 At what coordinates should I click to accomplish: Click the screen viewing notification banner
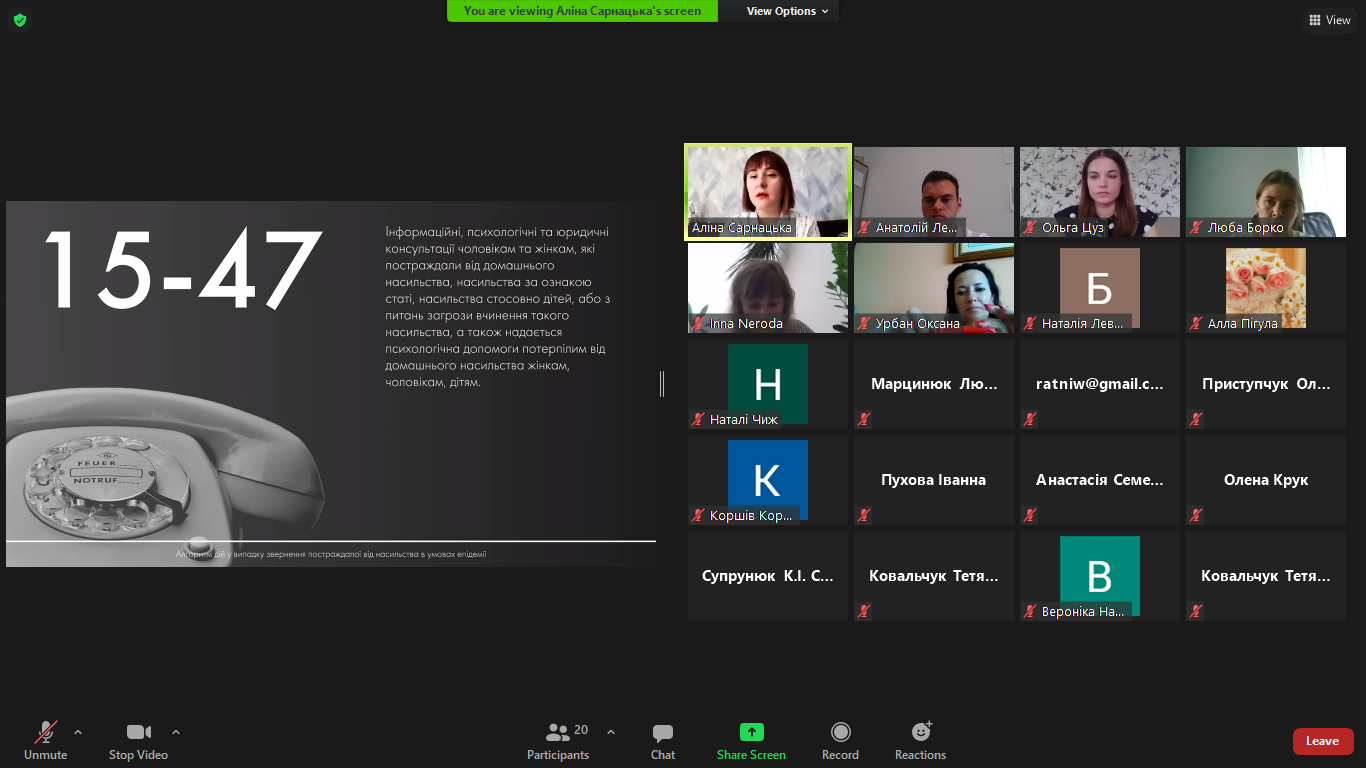click(589, 11)
